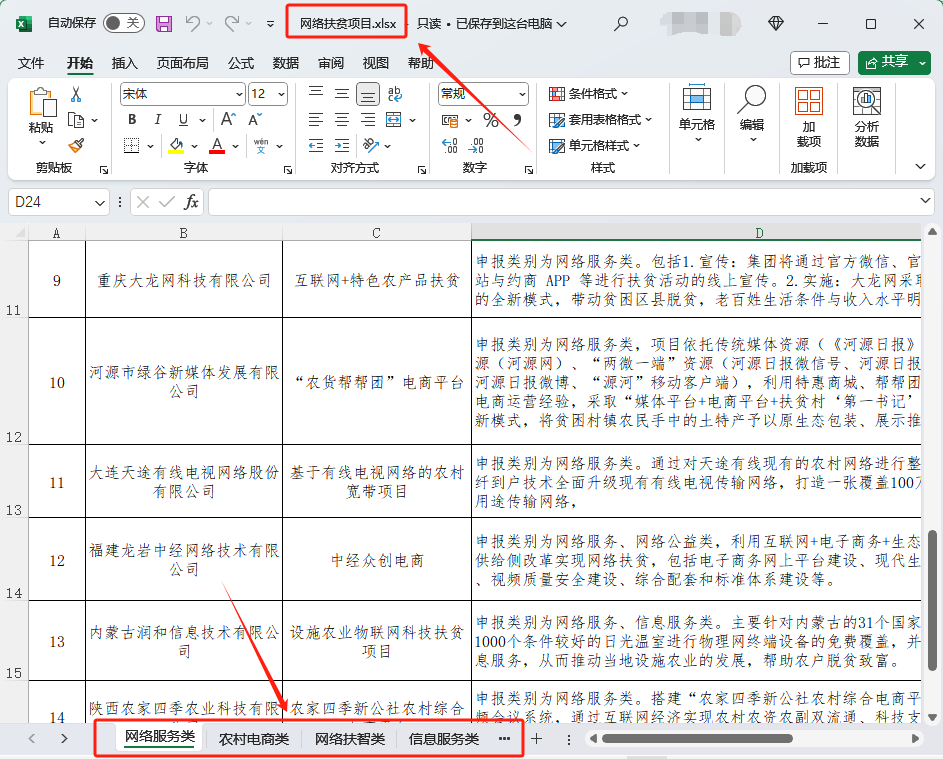Click the Increase Font Size icon

(226, 118)
